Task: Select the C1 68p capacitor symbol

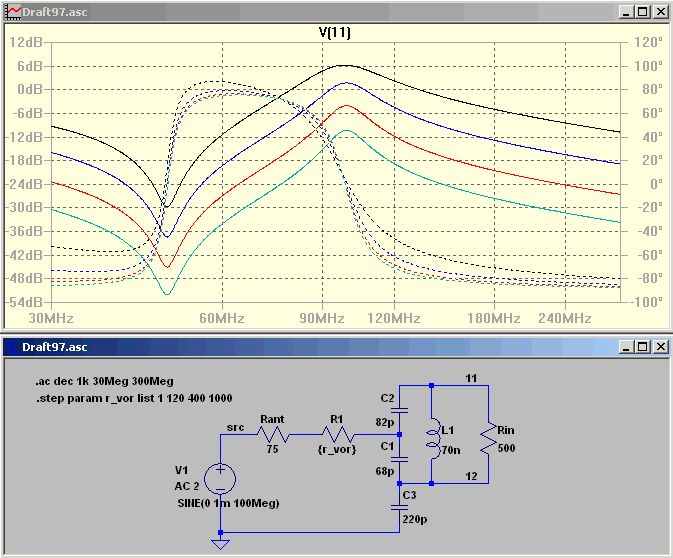Action: pyautogui.click(x=399, y=458)
